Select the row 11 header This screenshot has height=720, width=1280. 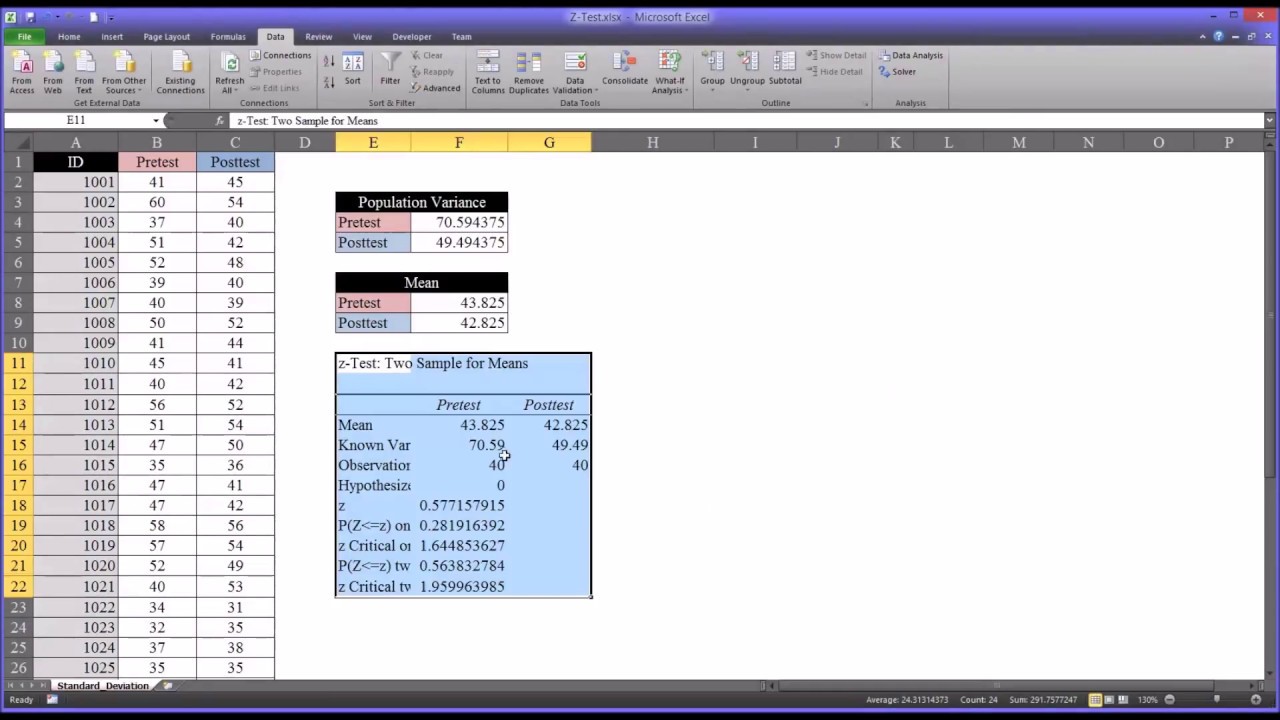pos(17,363)
